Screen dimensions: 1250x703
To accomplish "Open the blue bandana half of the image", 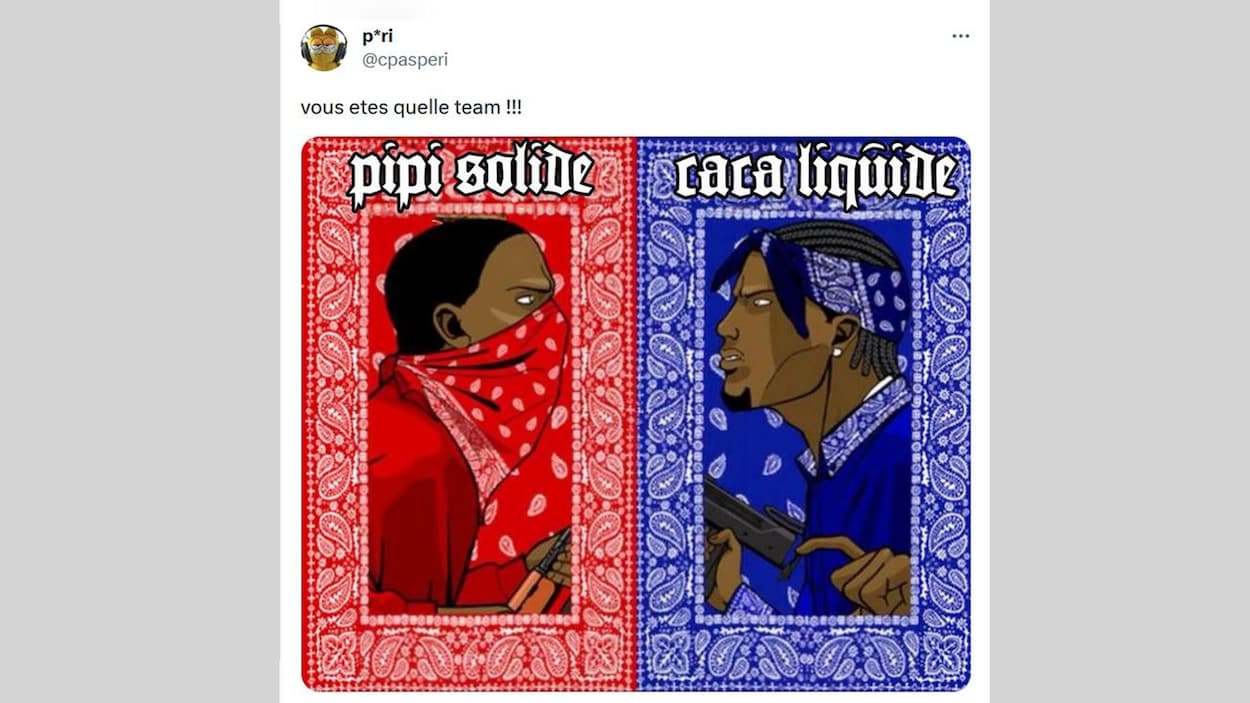I will coord(804,413).
